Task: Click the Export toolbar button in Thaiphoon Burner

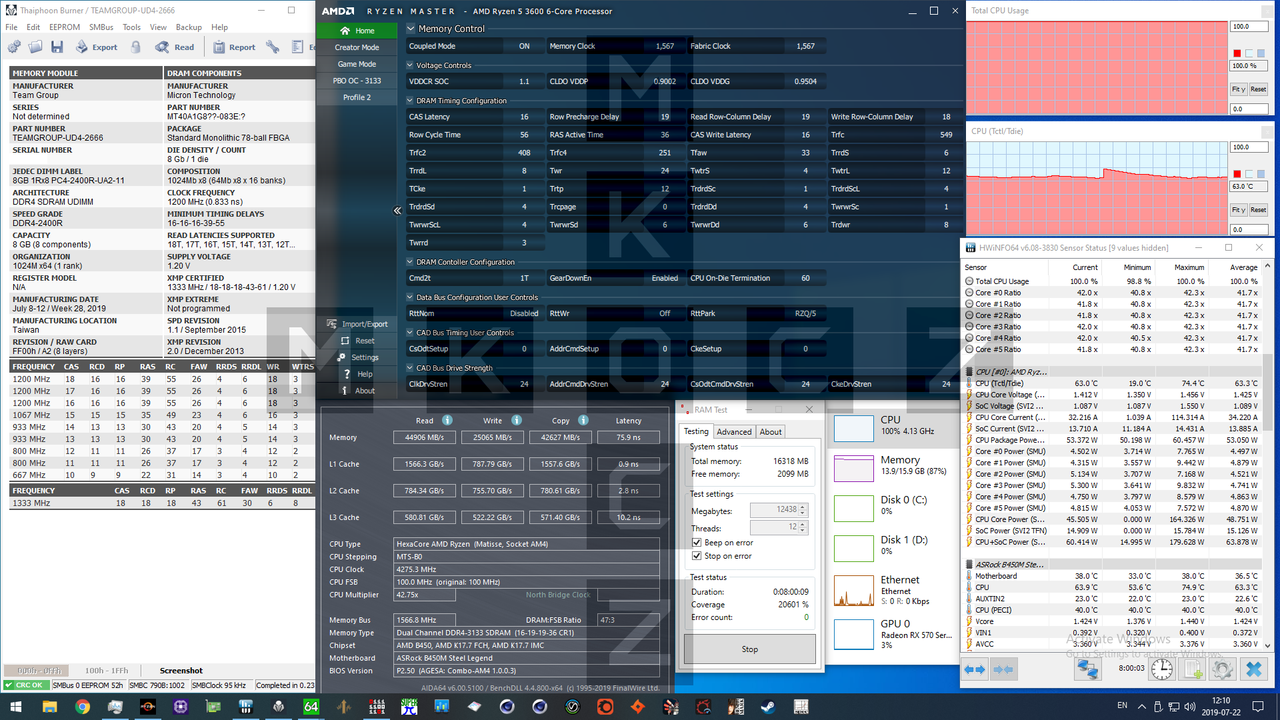Action: [96, 47]
